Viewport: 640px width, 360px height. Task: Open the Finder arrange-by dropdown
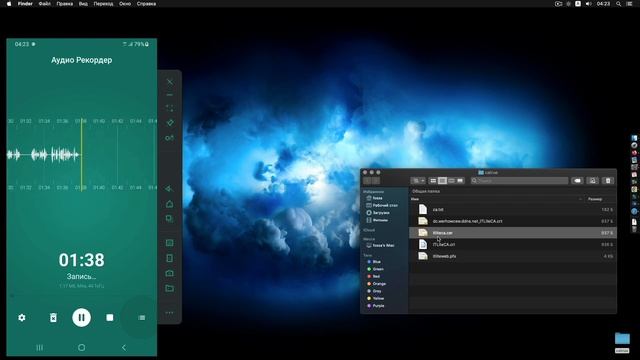pos(418,180)
